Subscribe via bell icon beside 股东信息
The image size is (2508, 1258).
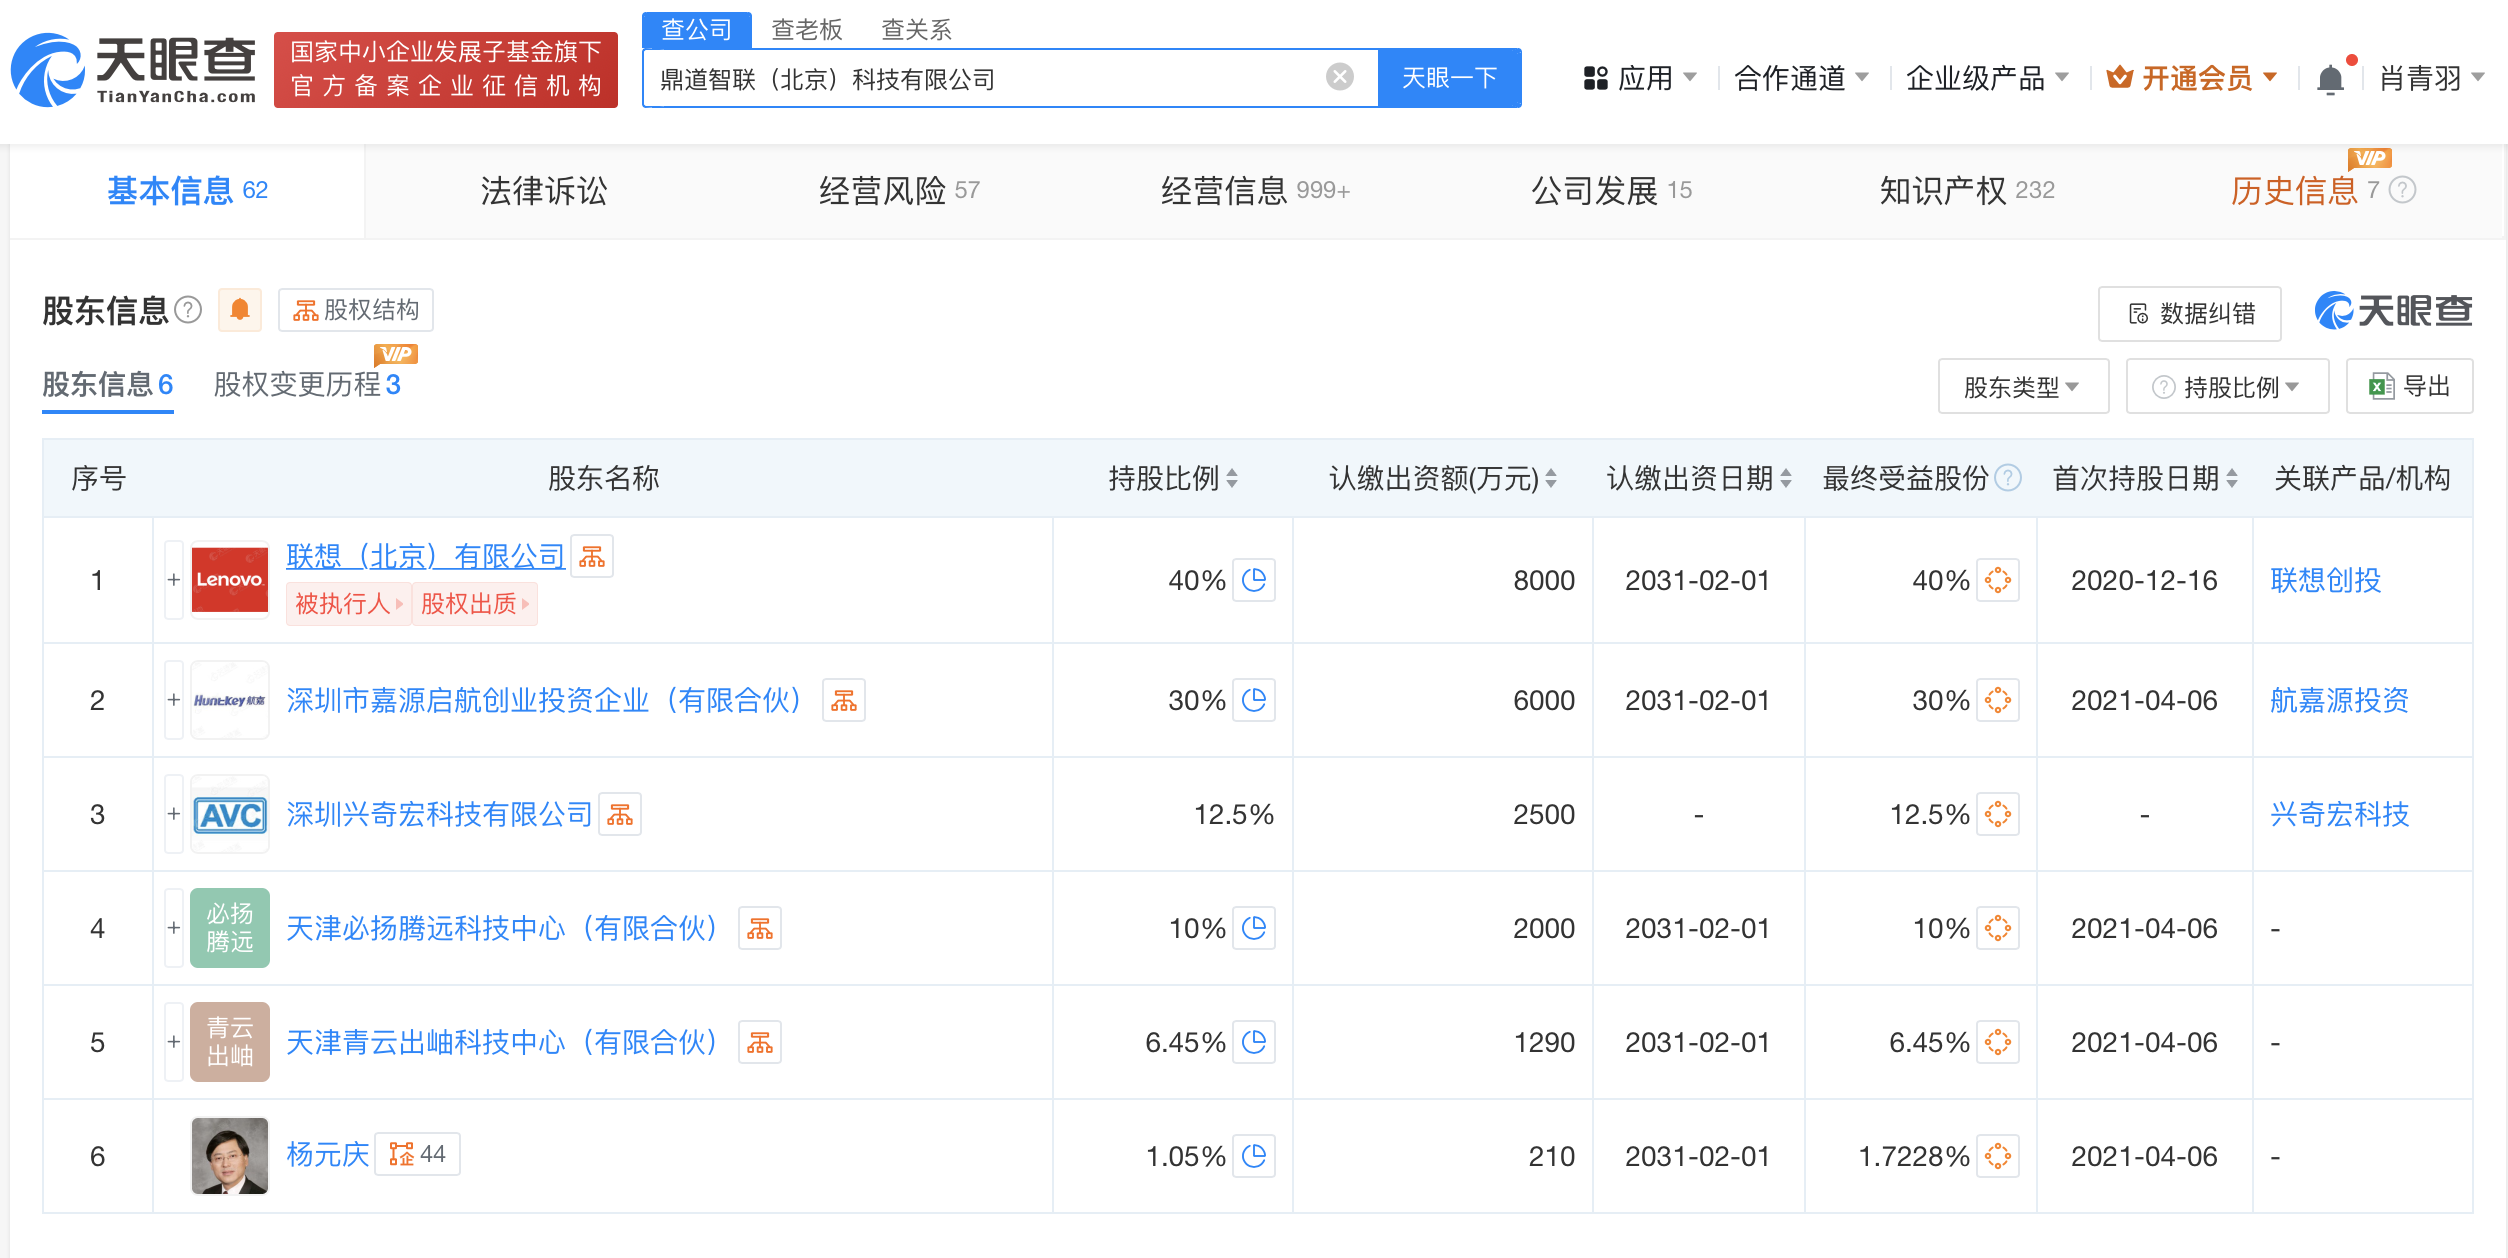pos(239,310)
